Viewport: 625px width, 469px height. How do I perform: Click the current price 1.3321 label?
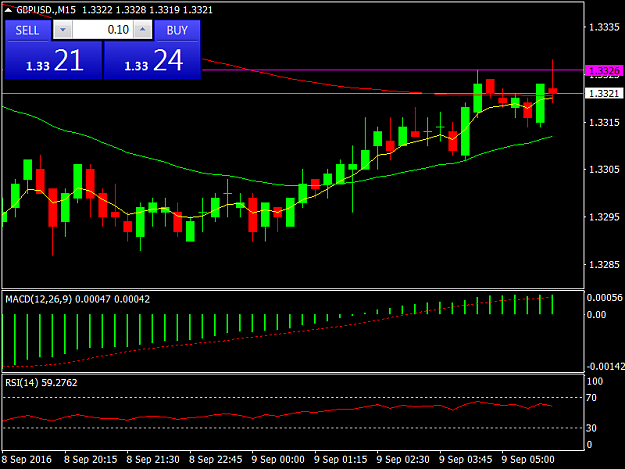point(604,94)
